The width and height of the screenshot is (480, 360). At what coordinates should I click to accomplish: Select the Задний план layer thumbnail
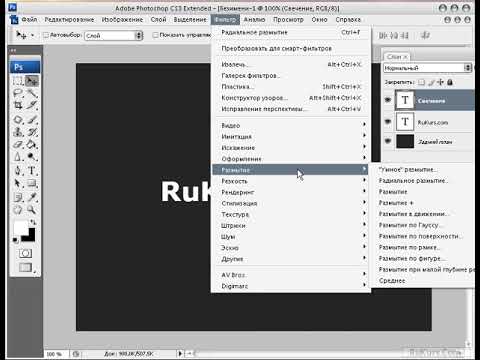[x=405, y=142]
